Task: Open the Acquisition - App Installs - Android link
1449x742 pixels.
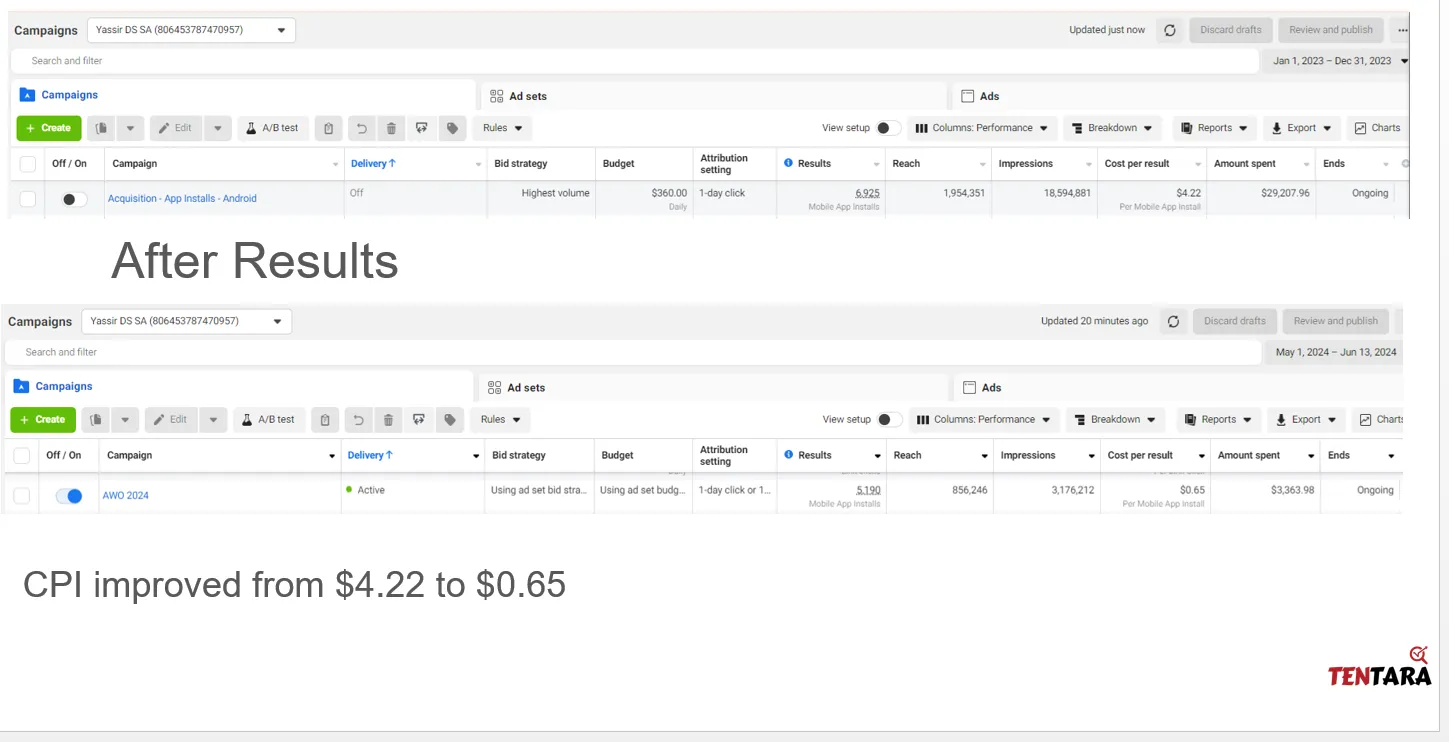Action: pos(182,199)
